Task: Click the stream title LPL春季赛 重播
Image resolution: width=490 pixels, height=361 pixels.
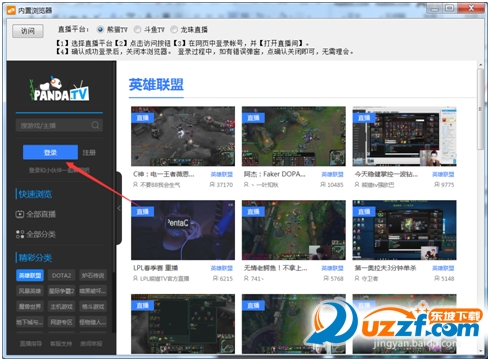Action: click(x=155, y=268)
